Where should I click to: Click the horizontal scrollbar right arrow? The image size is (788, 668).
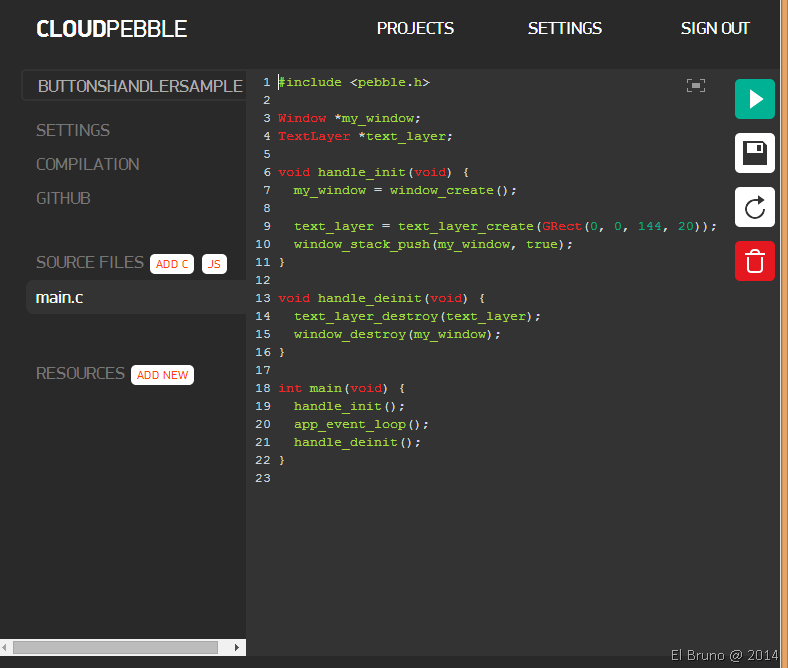point(238,648)
